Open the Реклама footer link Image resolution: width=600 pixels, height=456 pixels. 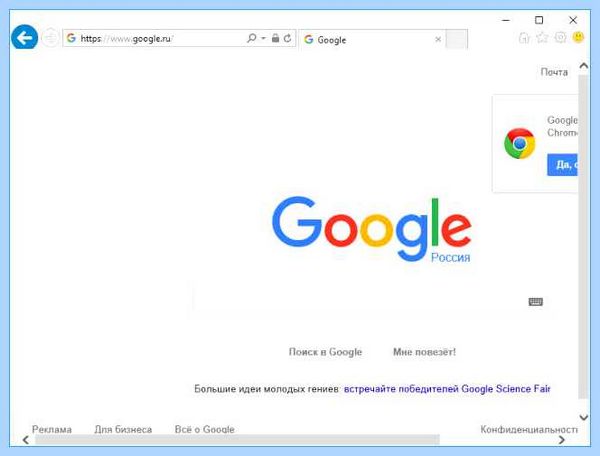52,429
